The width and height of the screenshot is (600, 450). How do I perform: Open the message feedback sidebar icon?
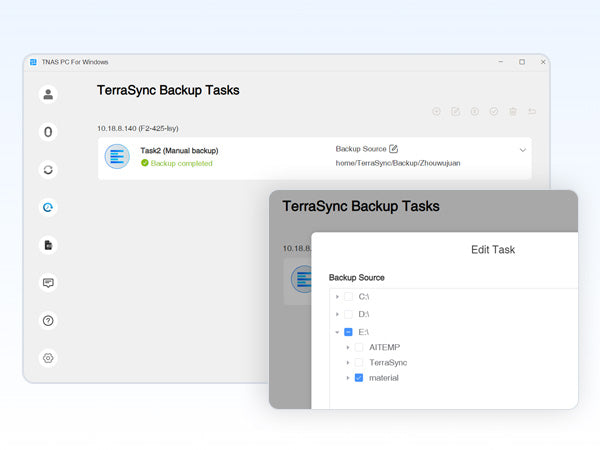coord(48,283)
